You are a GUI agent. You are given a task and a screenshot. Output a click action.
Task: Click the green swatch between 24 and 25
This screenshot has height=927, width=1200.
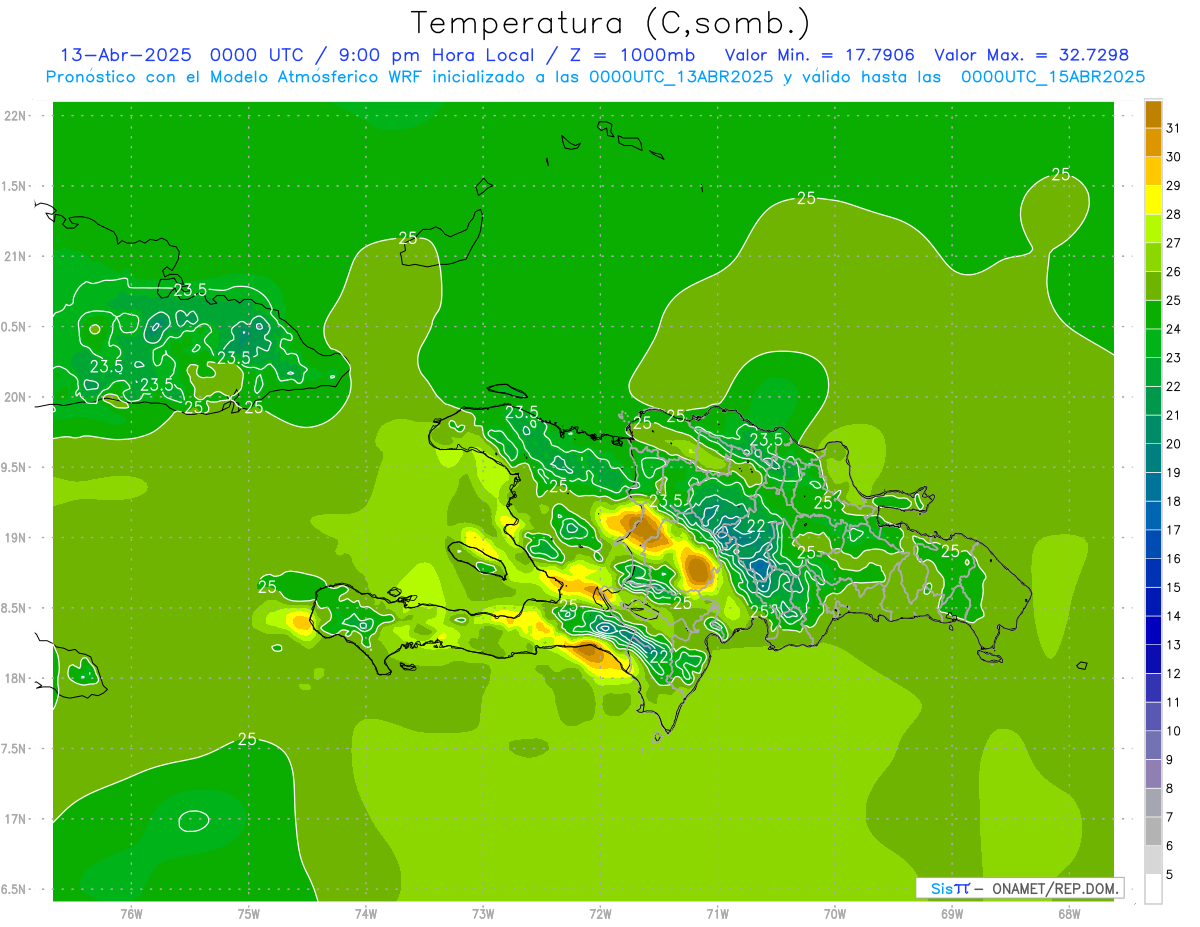point(1153,314)
